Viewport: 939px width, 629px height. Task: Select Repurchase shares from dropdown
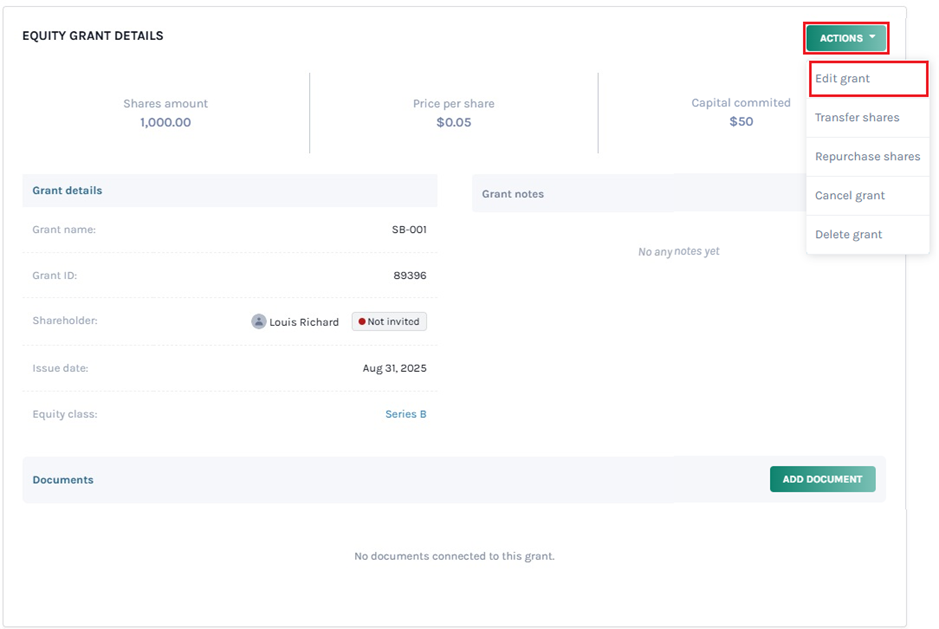point(867,156)
